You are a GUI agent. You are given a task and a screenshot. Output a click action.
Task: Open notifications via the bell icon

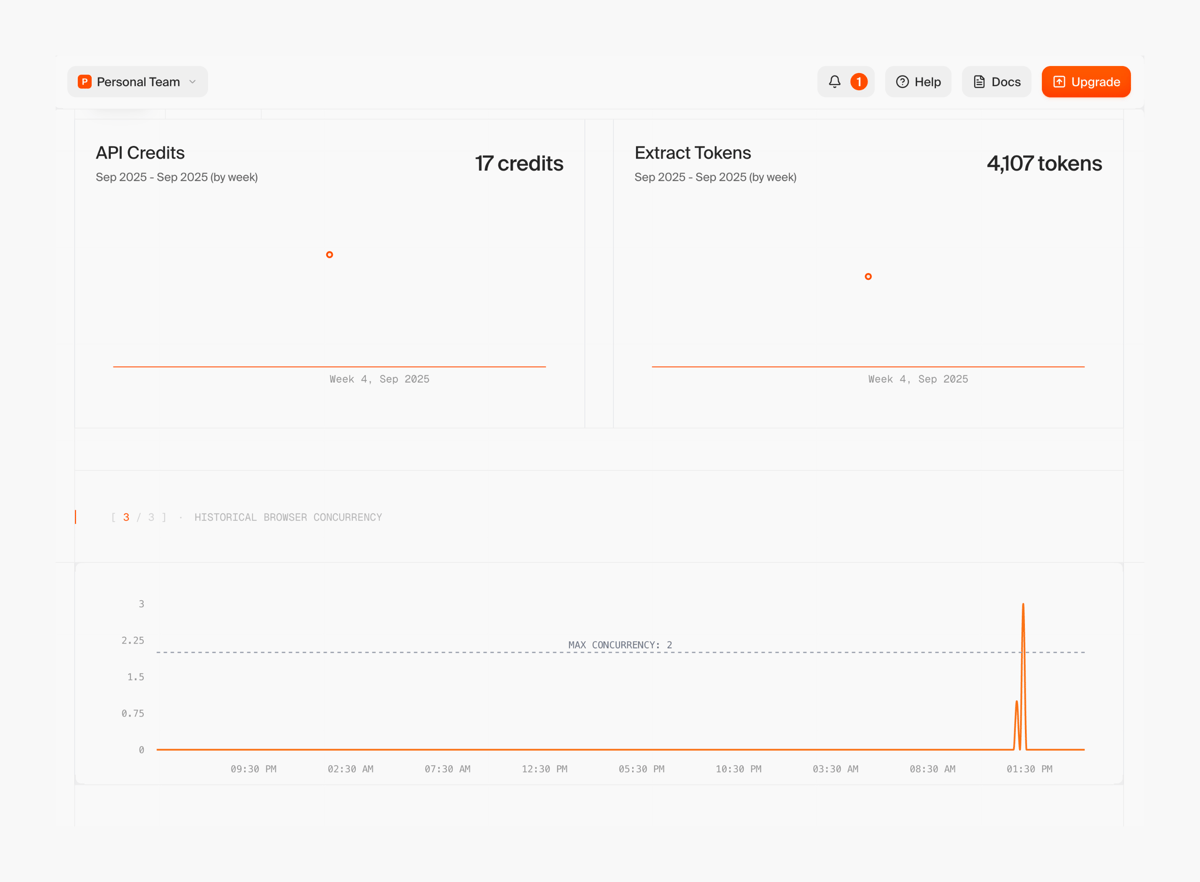point(835,81)
